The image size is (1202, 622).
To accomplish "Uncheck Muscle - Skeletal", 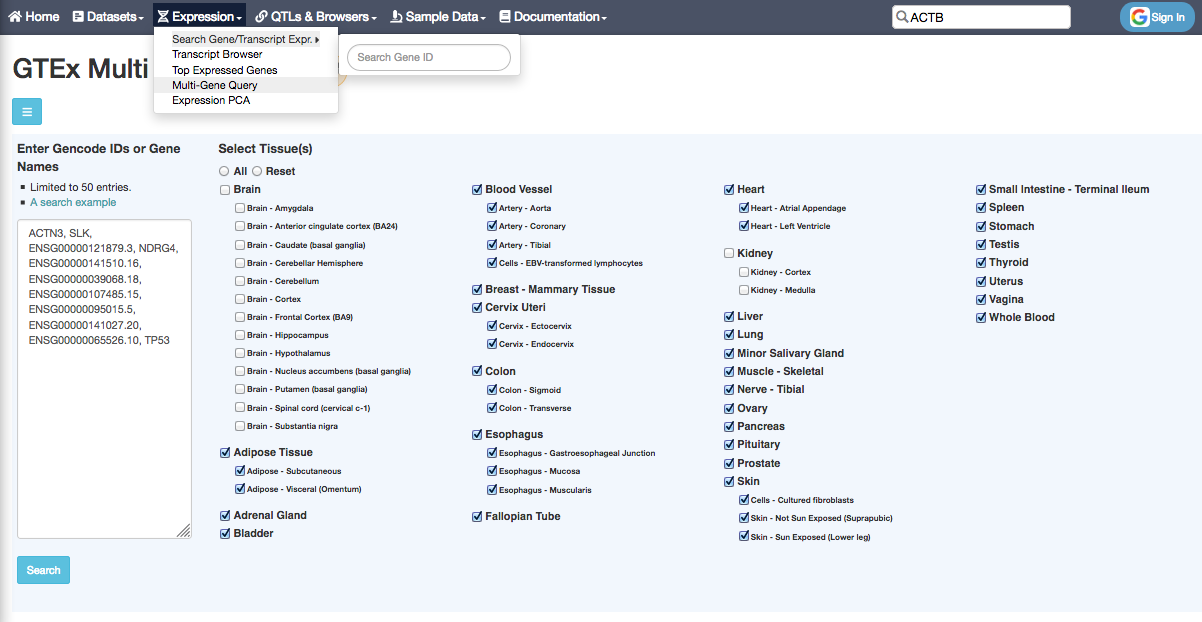I will coord(729,371).
